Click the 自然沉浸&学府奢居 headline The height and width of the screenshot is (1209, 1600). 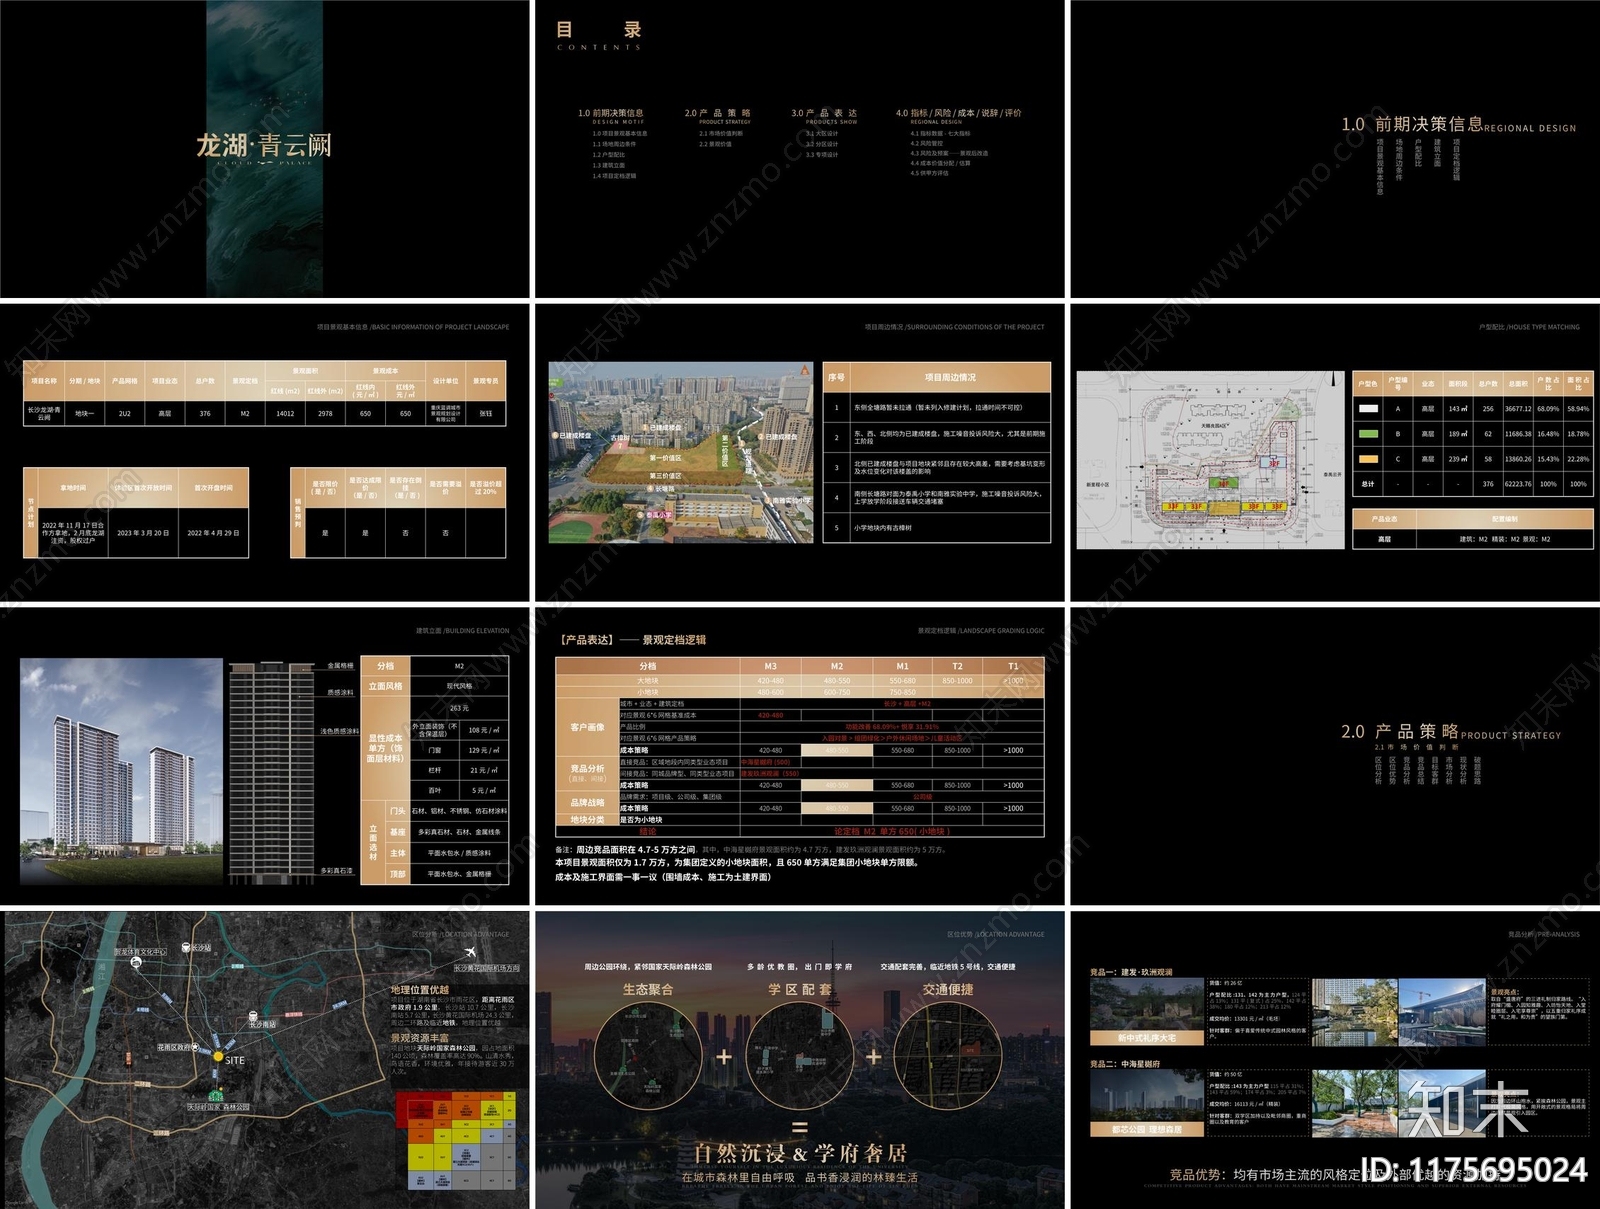pyautogui.click(x=800, y=1153)
